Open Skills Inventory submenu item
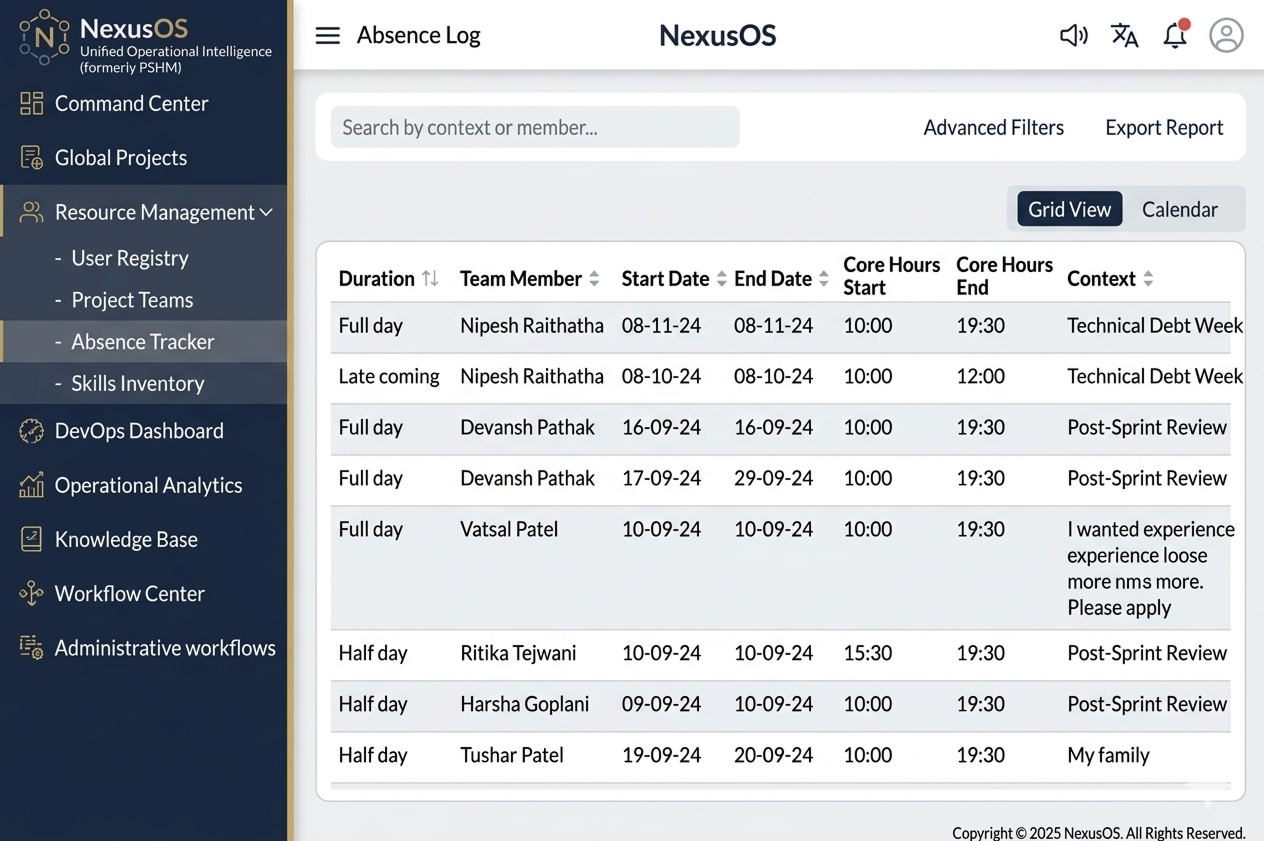Screen dimensions: 1264x841 137,383
